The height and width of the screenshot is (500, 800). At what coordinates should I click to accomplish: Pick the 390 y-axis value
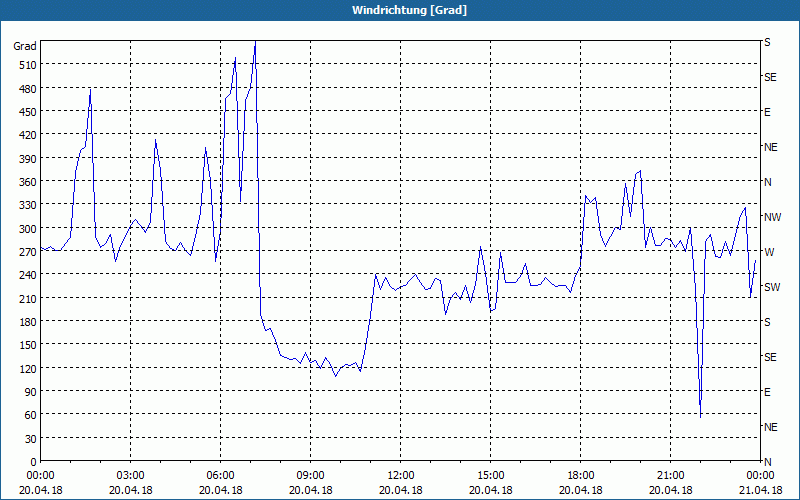coord(28,159)
